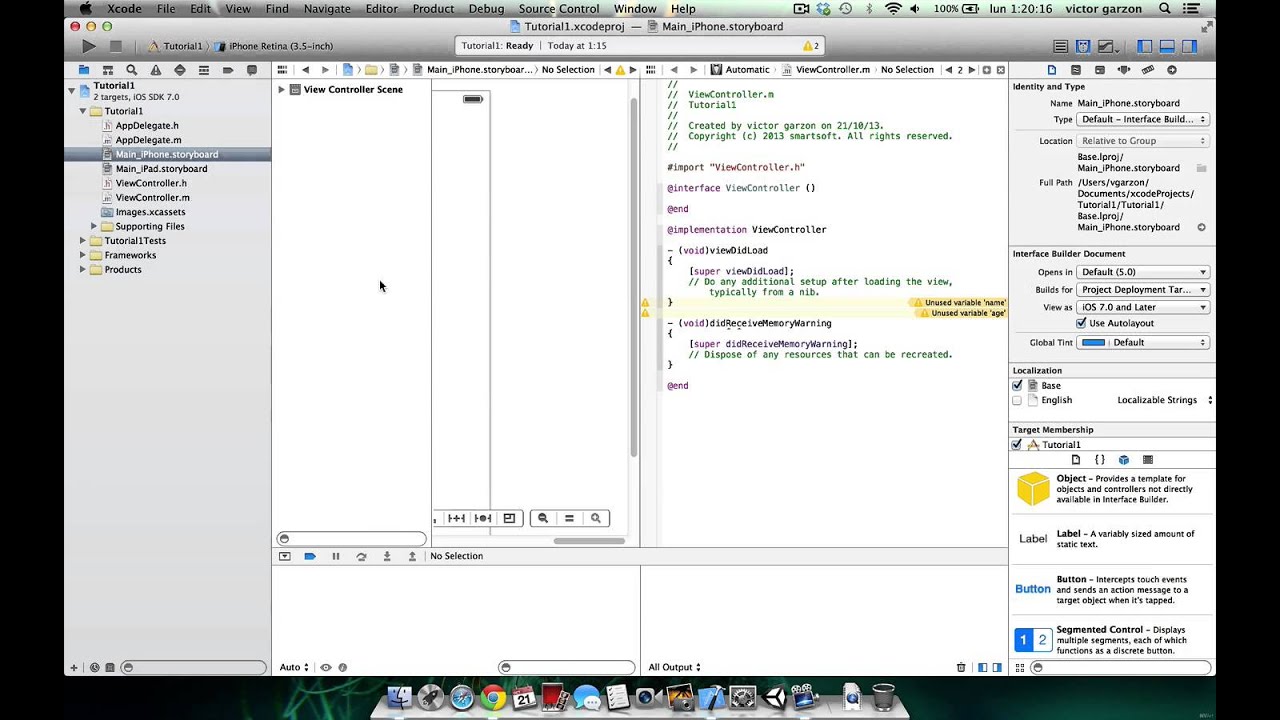
Task: Open the All Output console selector
Action: pos(674,667)
